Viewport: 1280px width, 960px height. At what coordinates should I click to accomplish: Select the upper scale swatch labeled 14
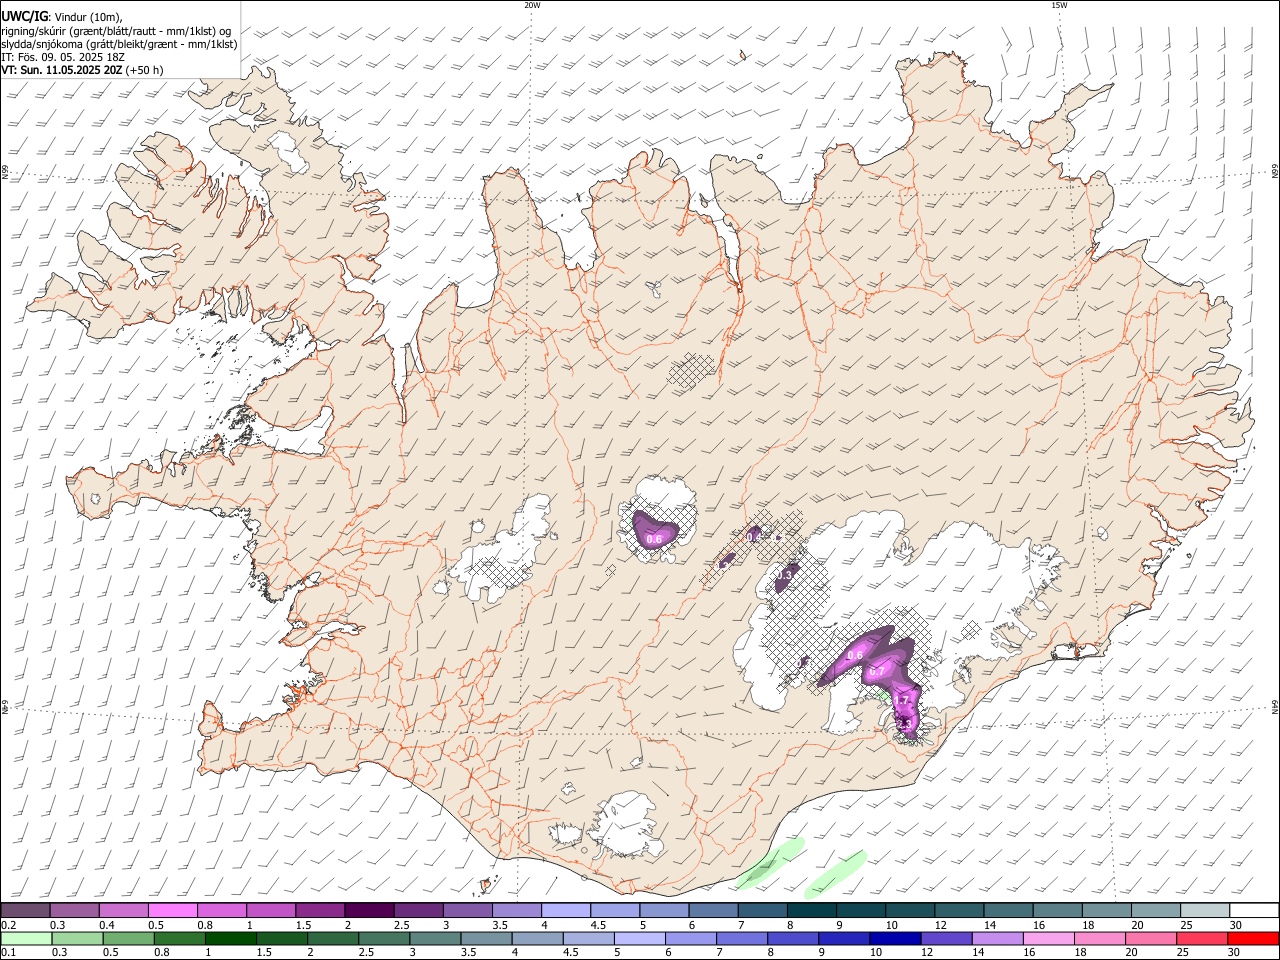click(x=1009, y=910)
